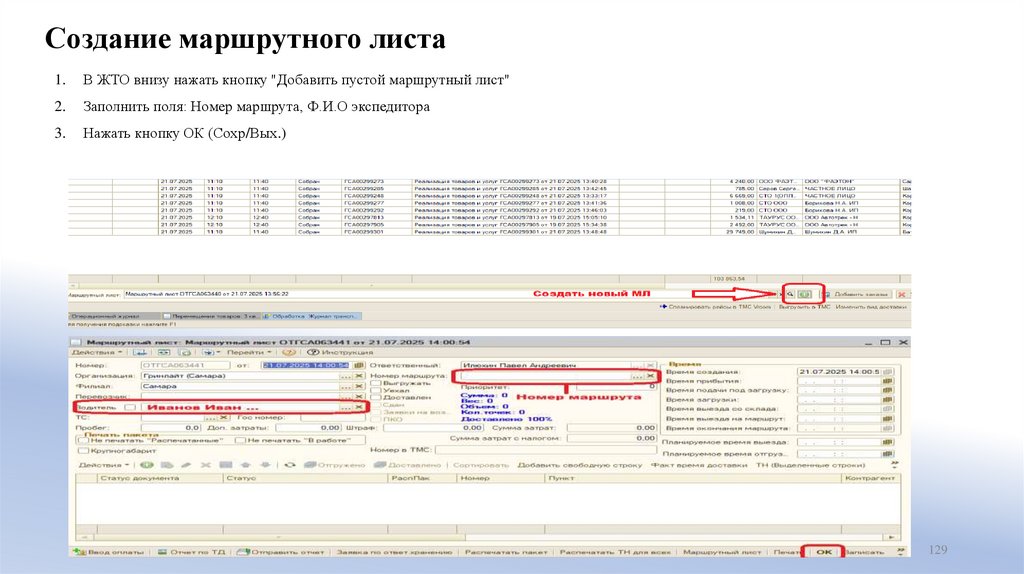Open the calendar picker for Время прибытия

[887, 381]
